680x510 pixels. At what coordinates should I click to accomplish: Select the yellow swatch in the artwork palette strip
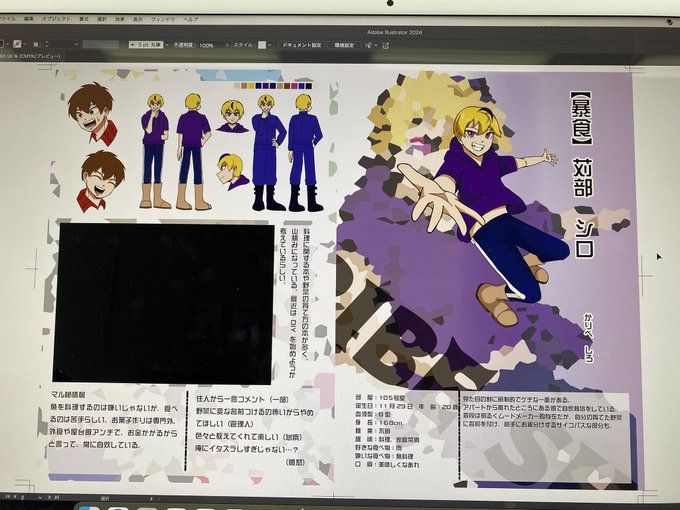251,86
